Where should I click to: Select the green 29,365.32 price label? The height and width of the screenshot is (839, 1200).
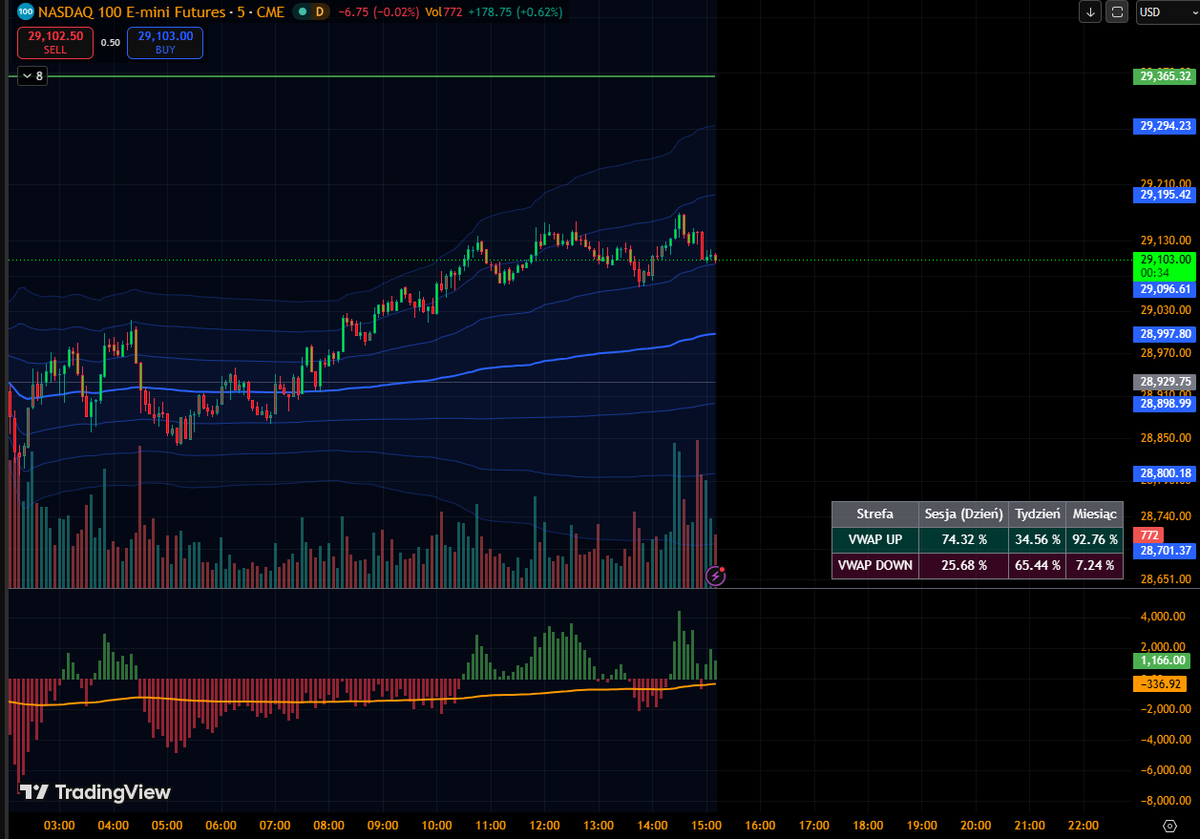[1165, 76]
